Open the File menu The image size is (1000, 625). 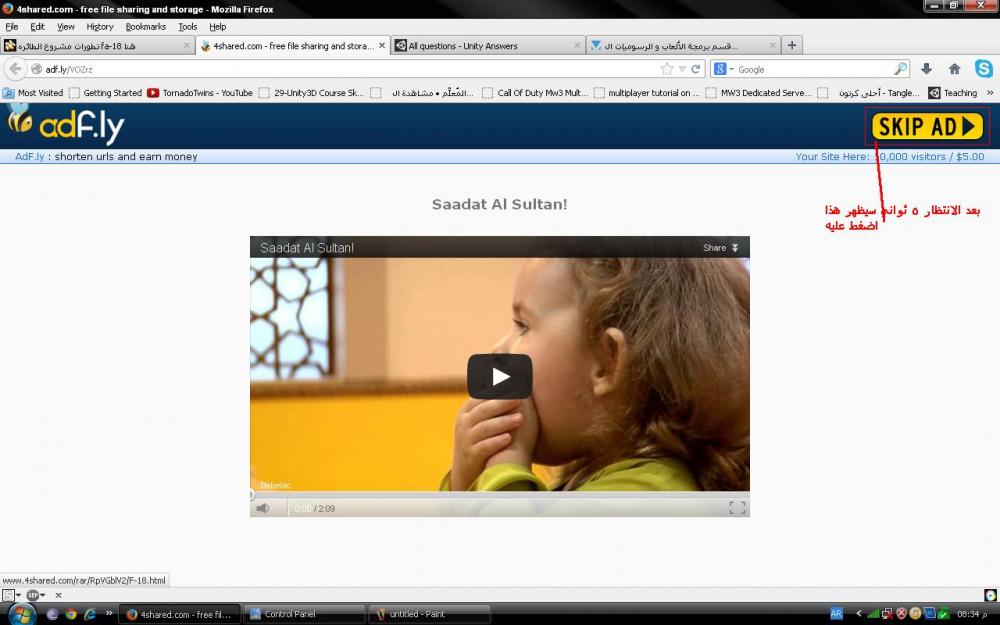click(11, 27)
